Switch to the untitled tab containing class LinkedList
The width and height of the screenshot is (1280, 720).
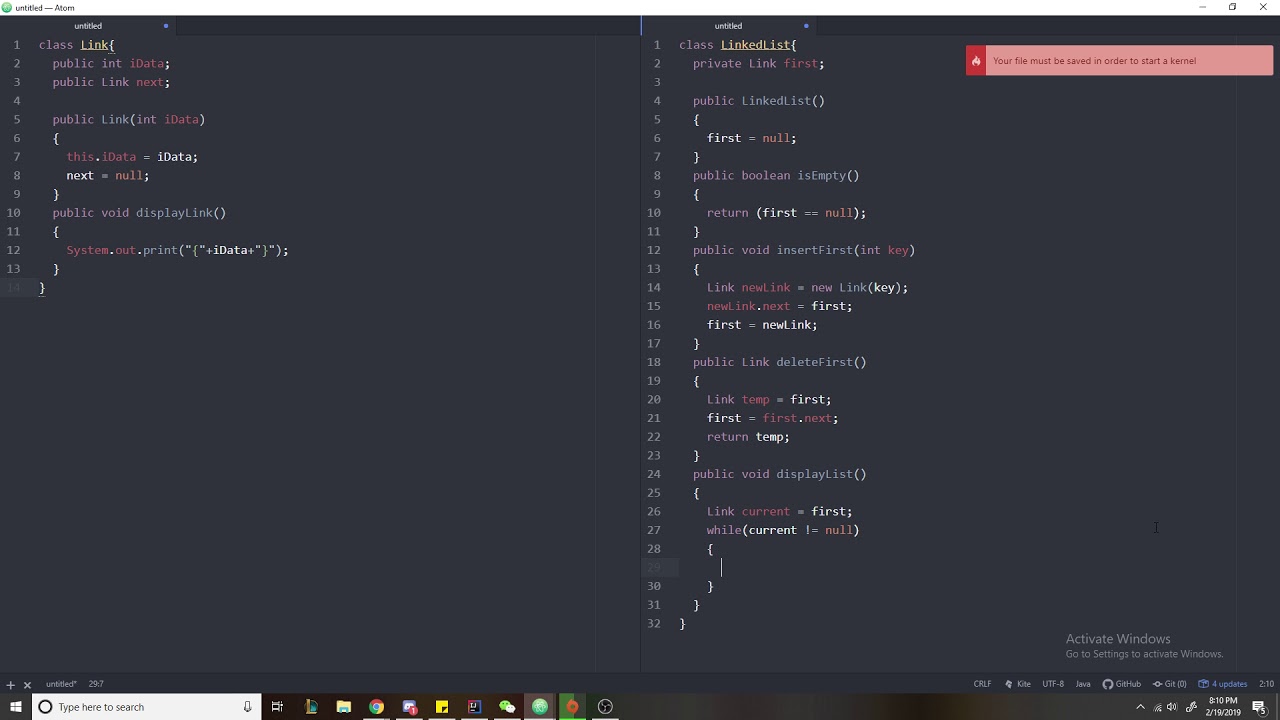click(x=728, y=26)
